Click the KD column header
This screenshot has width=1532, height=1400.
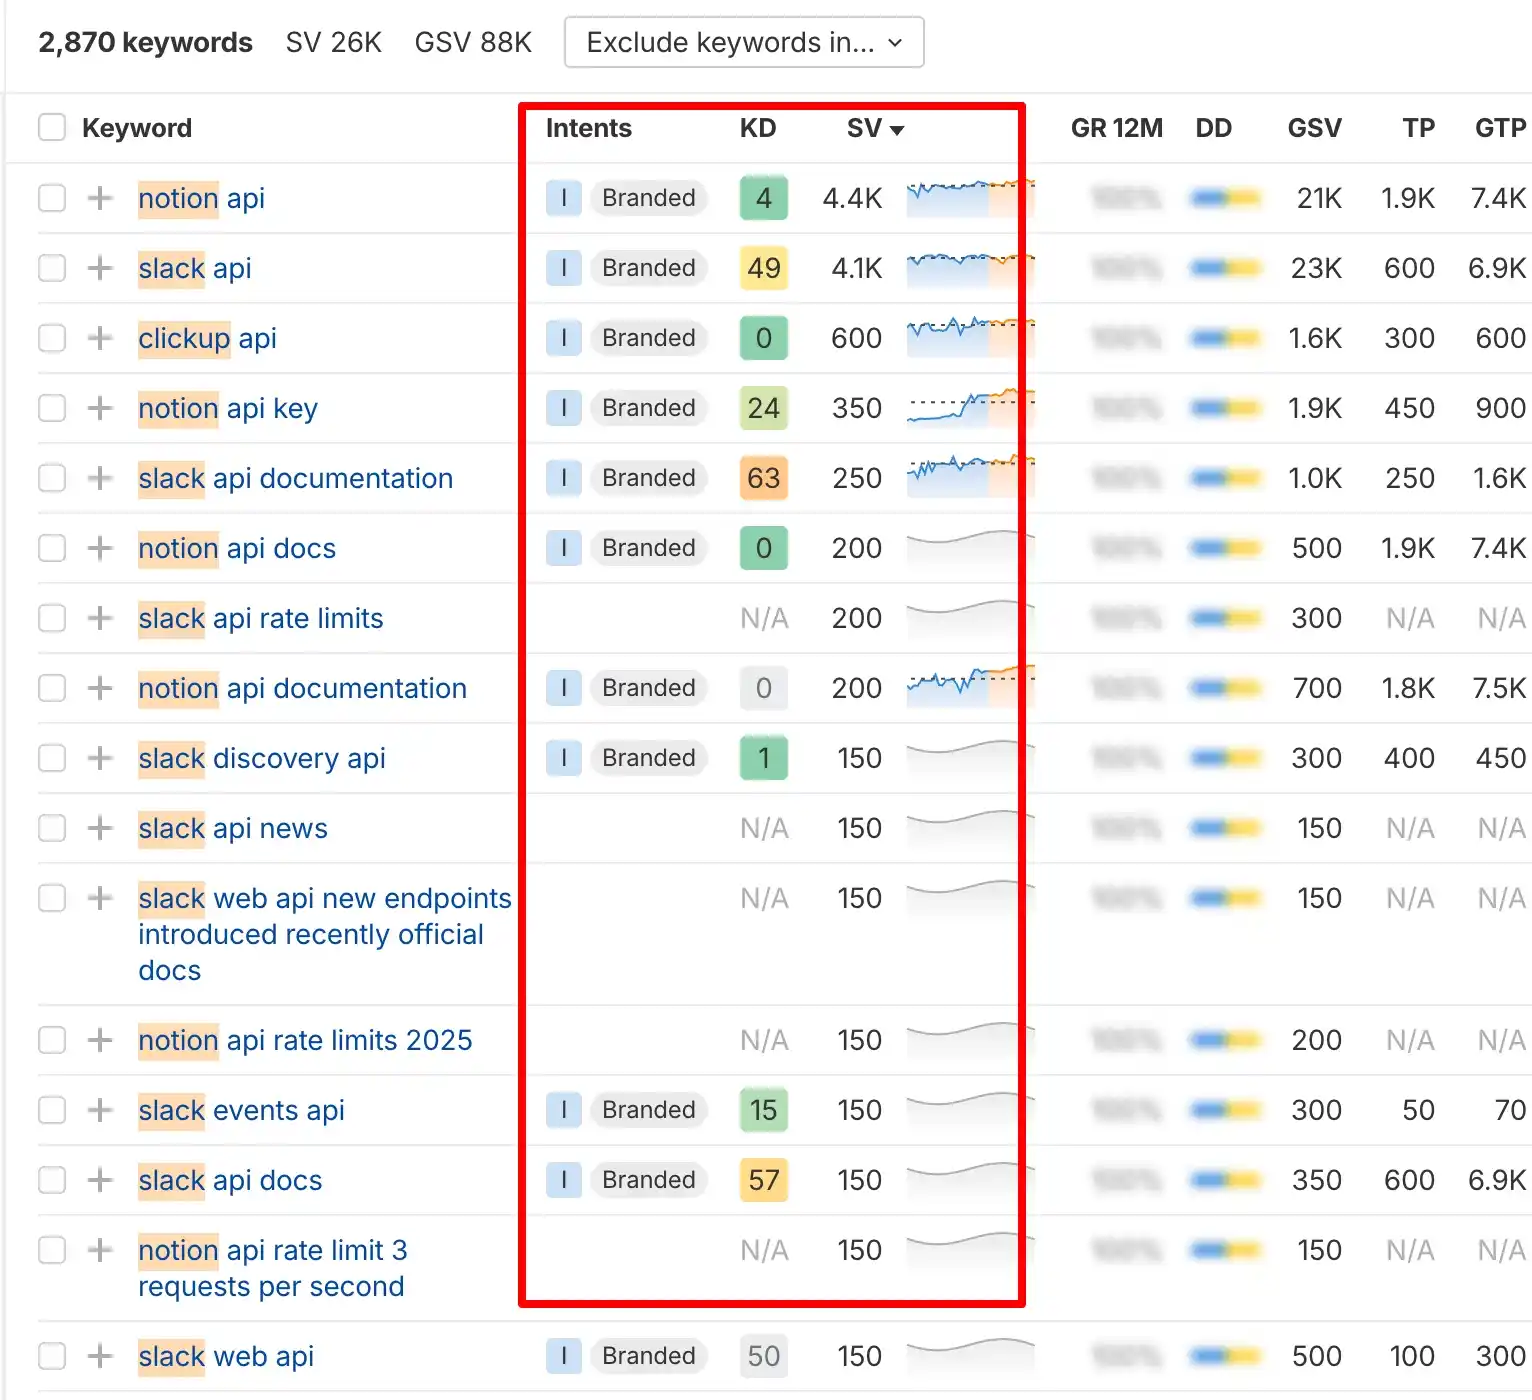pos(757,128)
